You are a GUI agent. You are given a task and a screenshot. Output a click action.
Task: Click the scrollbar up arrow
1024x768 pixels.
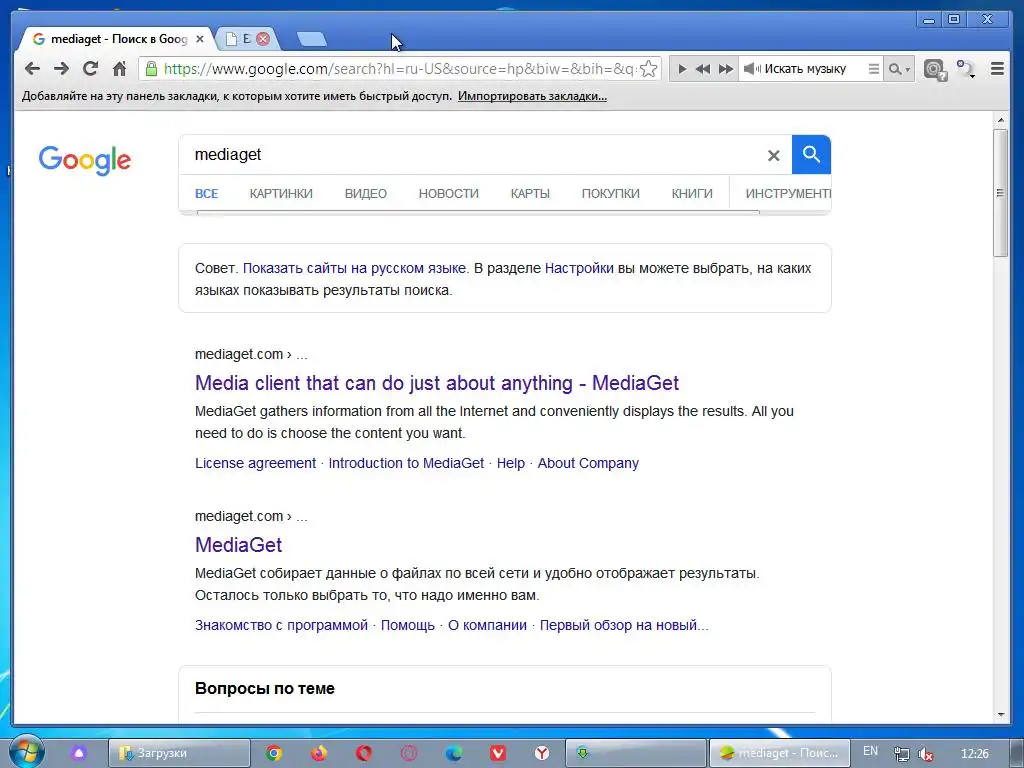[x=1000, y=120]
